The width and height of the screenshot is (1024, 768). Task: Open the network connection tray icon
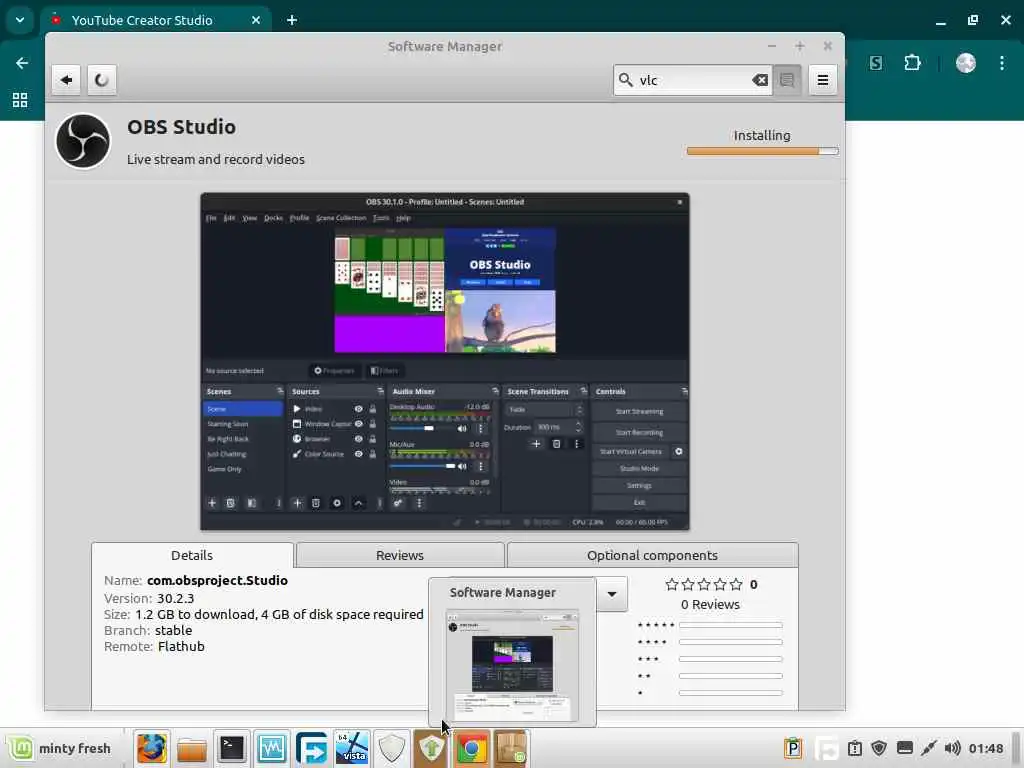[928, 748]
